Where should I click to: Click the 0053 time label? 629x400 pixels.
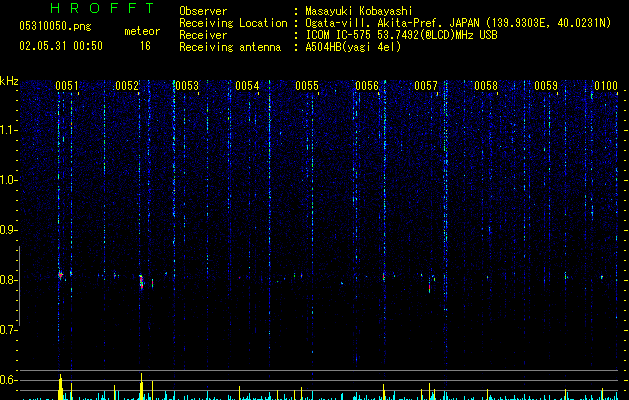[x=187, y=86]
